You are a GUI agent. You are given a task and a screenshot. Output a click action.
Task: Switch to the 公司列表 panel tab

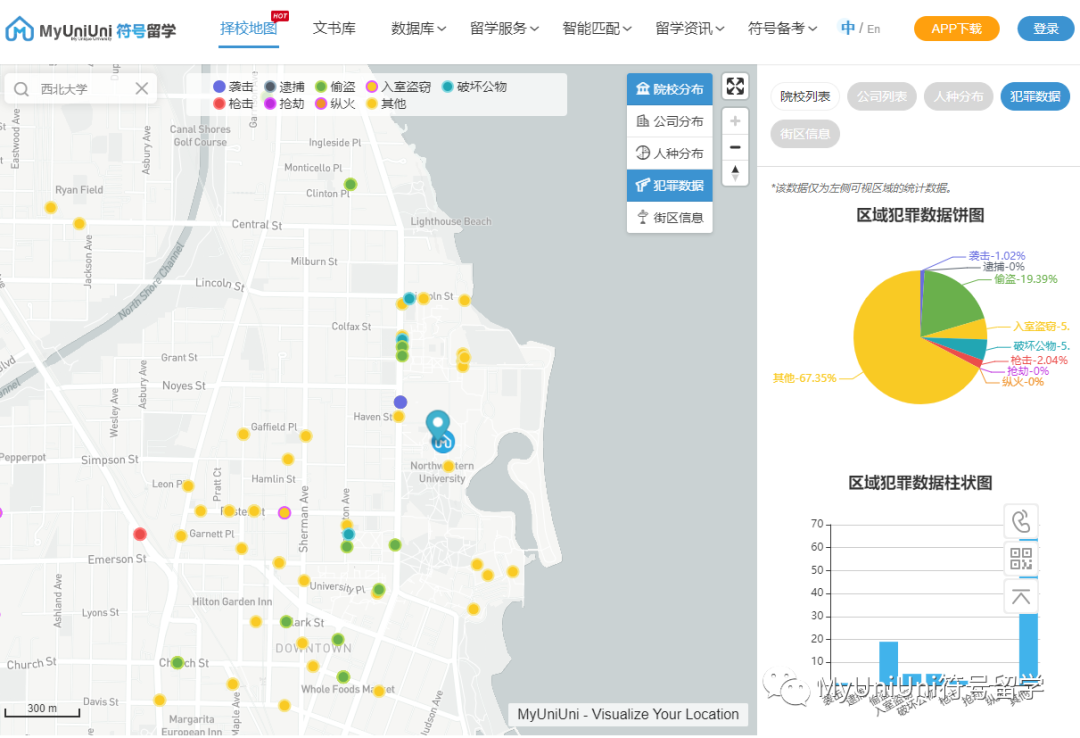(882, 96)
